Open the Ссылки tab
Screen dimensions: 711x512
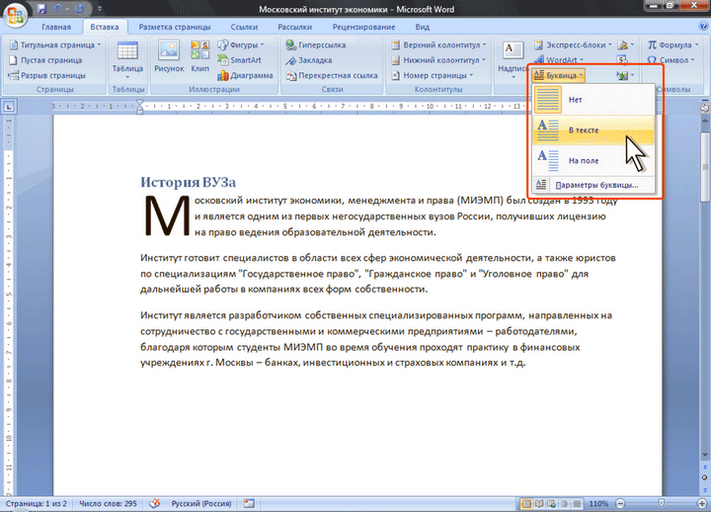(244, 27)
